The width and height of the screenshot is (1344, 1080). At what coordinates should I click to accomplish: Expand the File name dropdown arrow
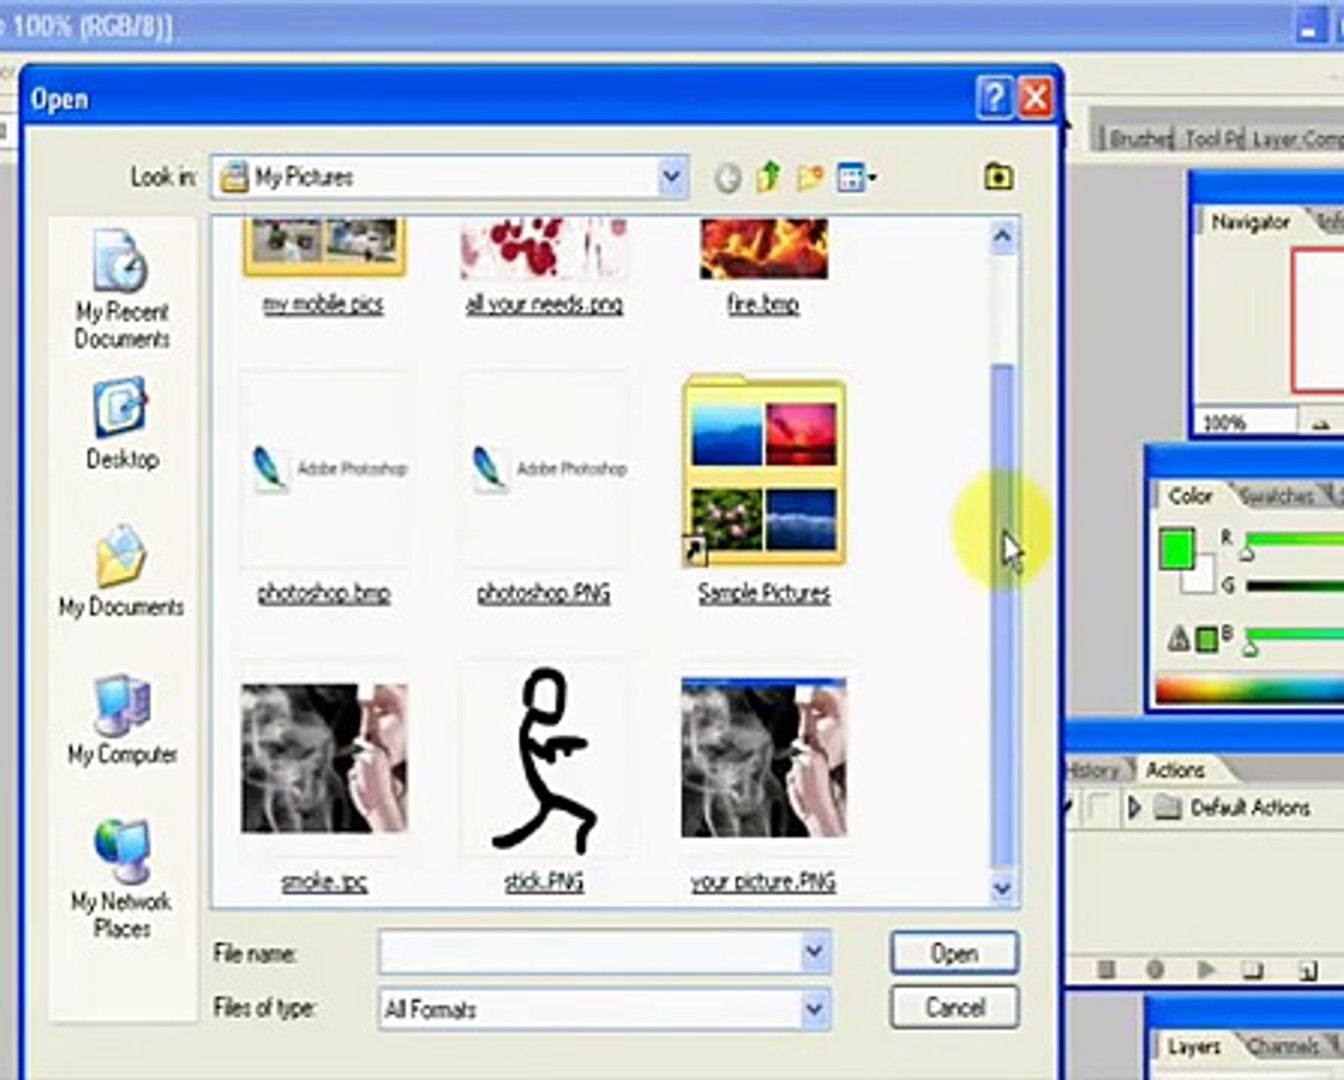tap(815, 952)
